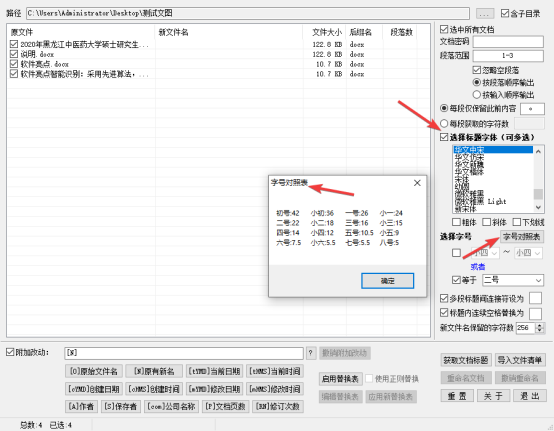Select the 每段获取的字符数 radio button

pos(444,124)
